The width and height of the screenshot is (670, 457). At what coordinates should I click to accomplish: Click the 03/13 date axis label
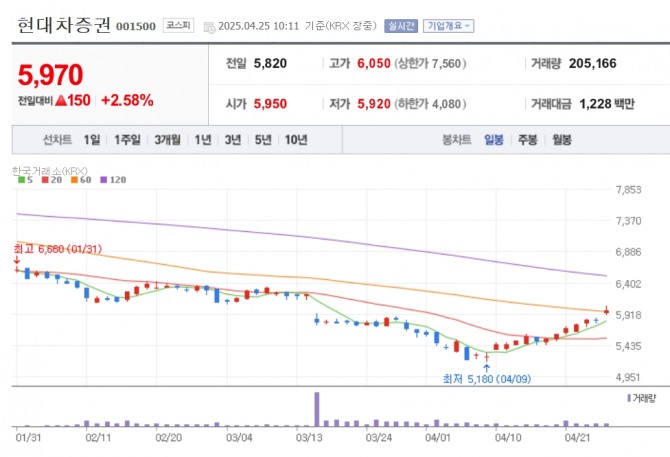tap(309, 438)
